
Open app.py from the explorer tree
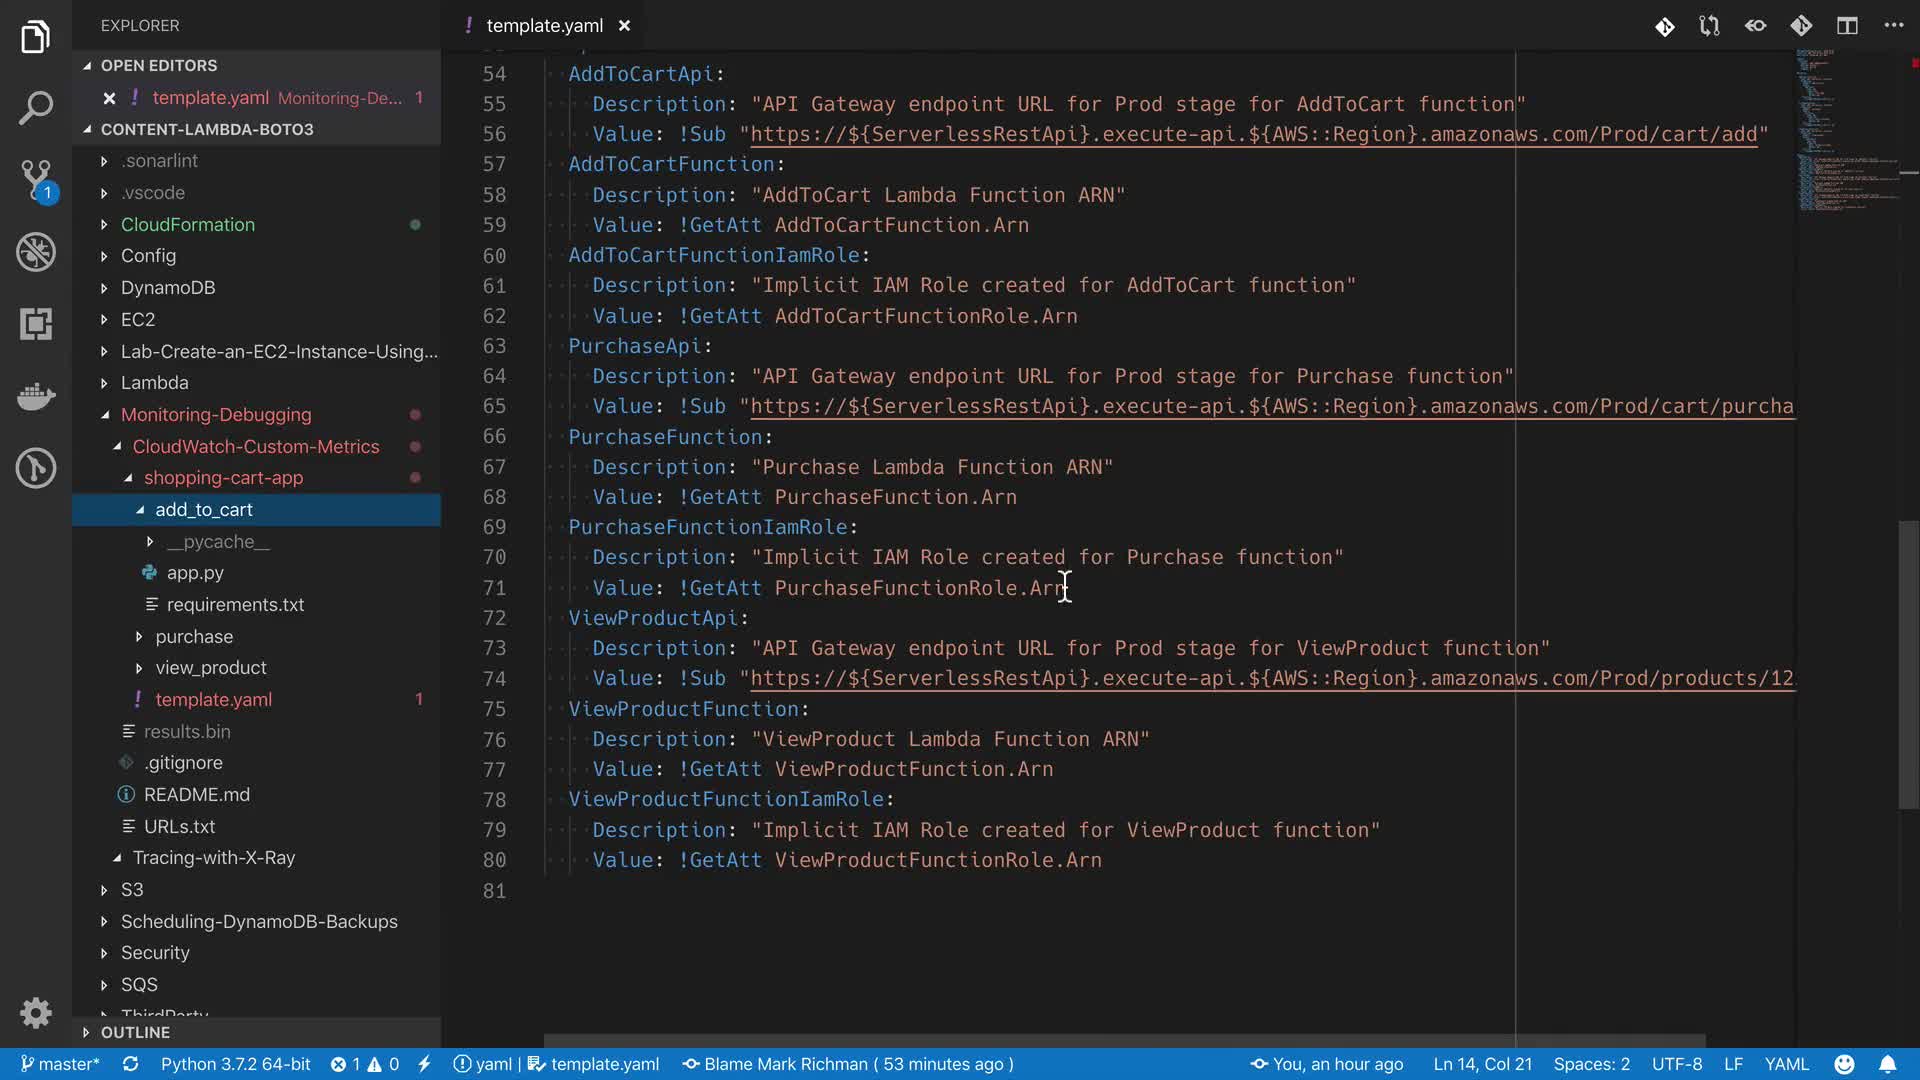195,573
